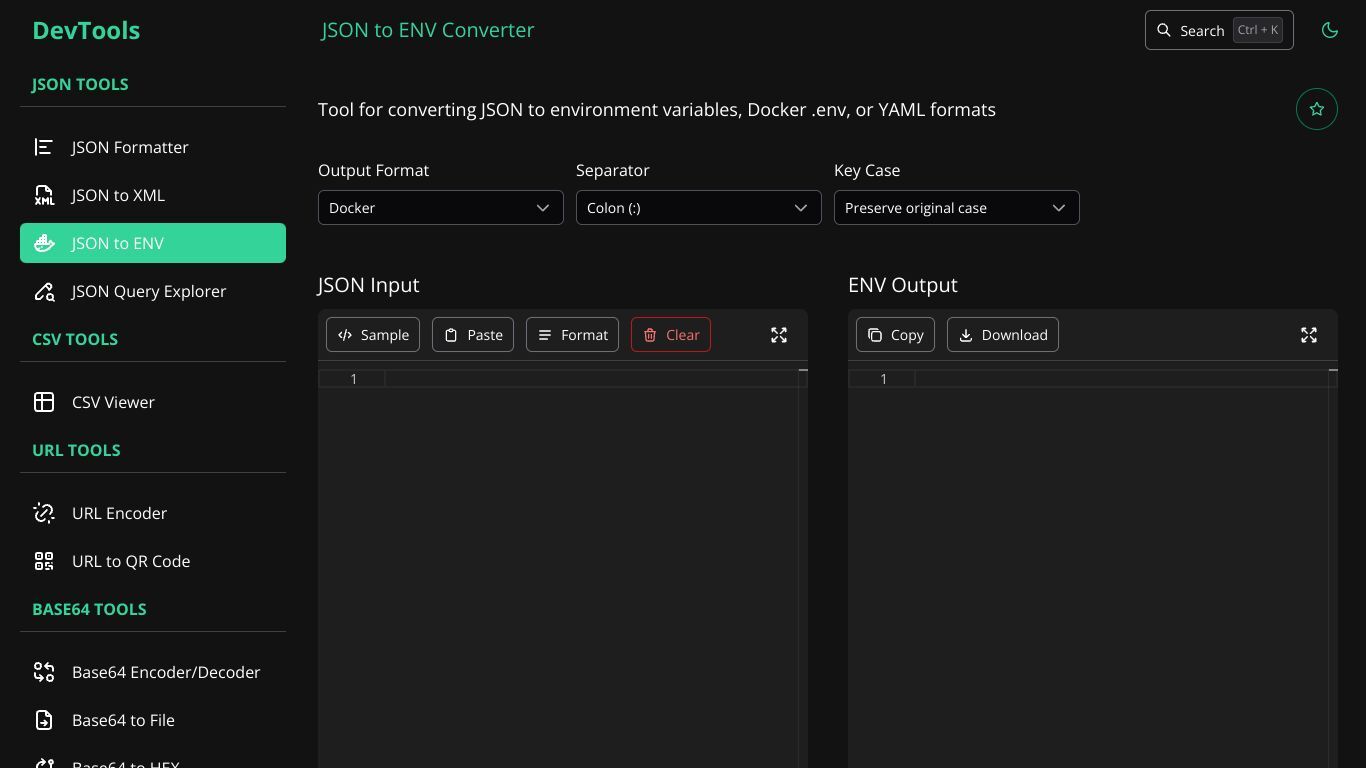Open URL Encoder tool

coord(153,513)
